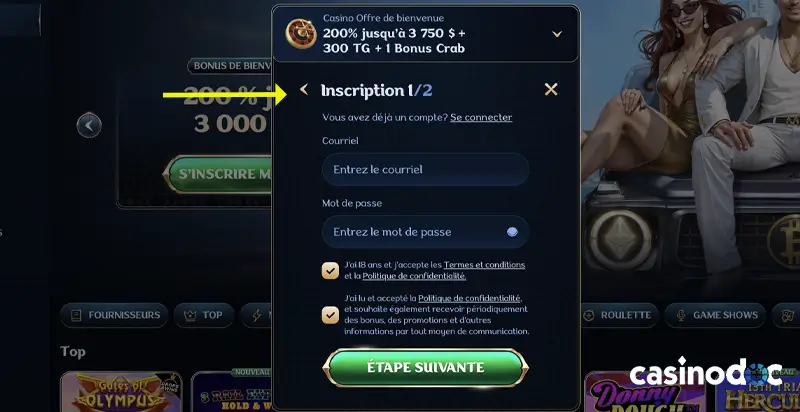Viewport: 800px width, 412px height.
Task: Click the back arrow beside Inscription
Action: pyautogui.click(x=304, y=90)
